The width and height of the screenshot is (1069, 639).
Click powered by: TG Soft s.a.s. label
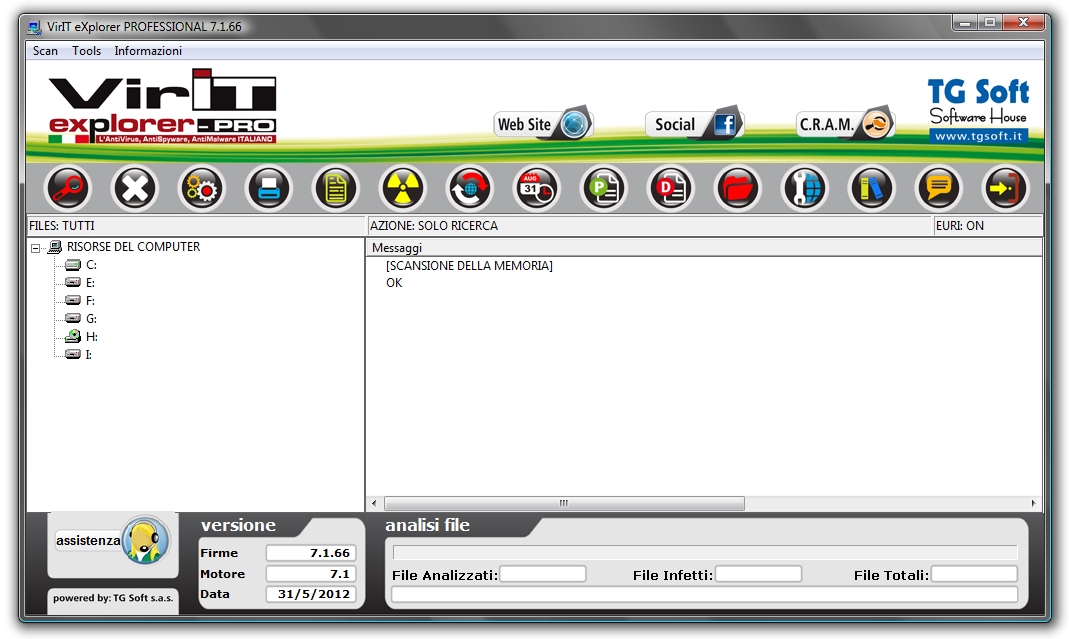[x=113, y=598]
